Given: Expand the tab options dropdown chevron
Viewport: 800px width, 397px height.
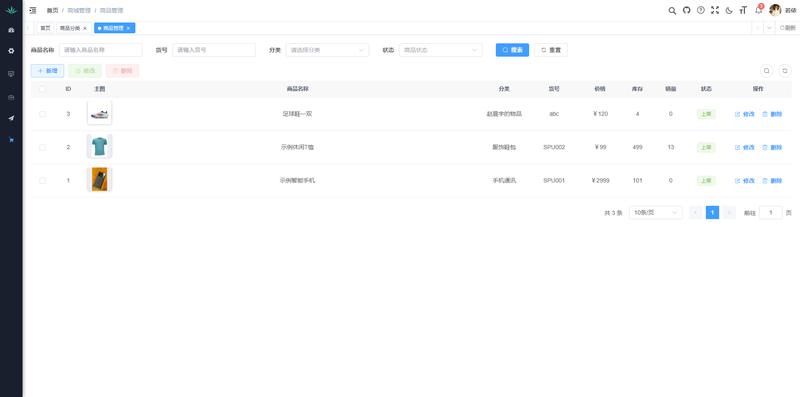Looking at the screenshot, I should point(769,28).
